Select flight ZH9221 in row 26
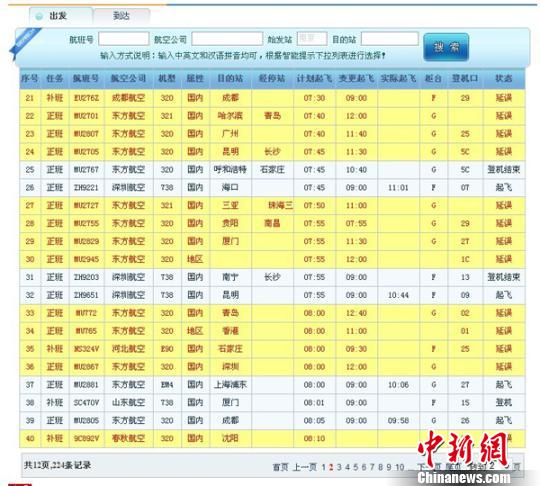 point(86,188)
